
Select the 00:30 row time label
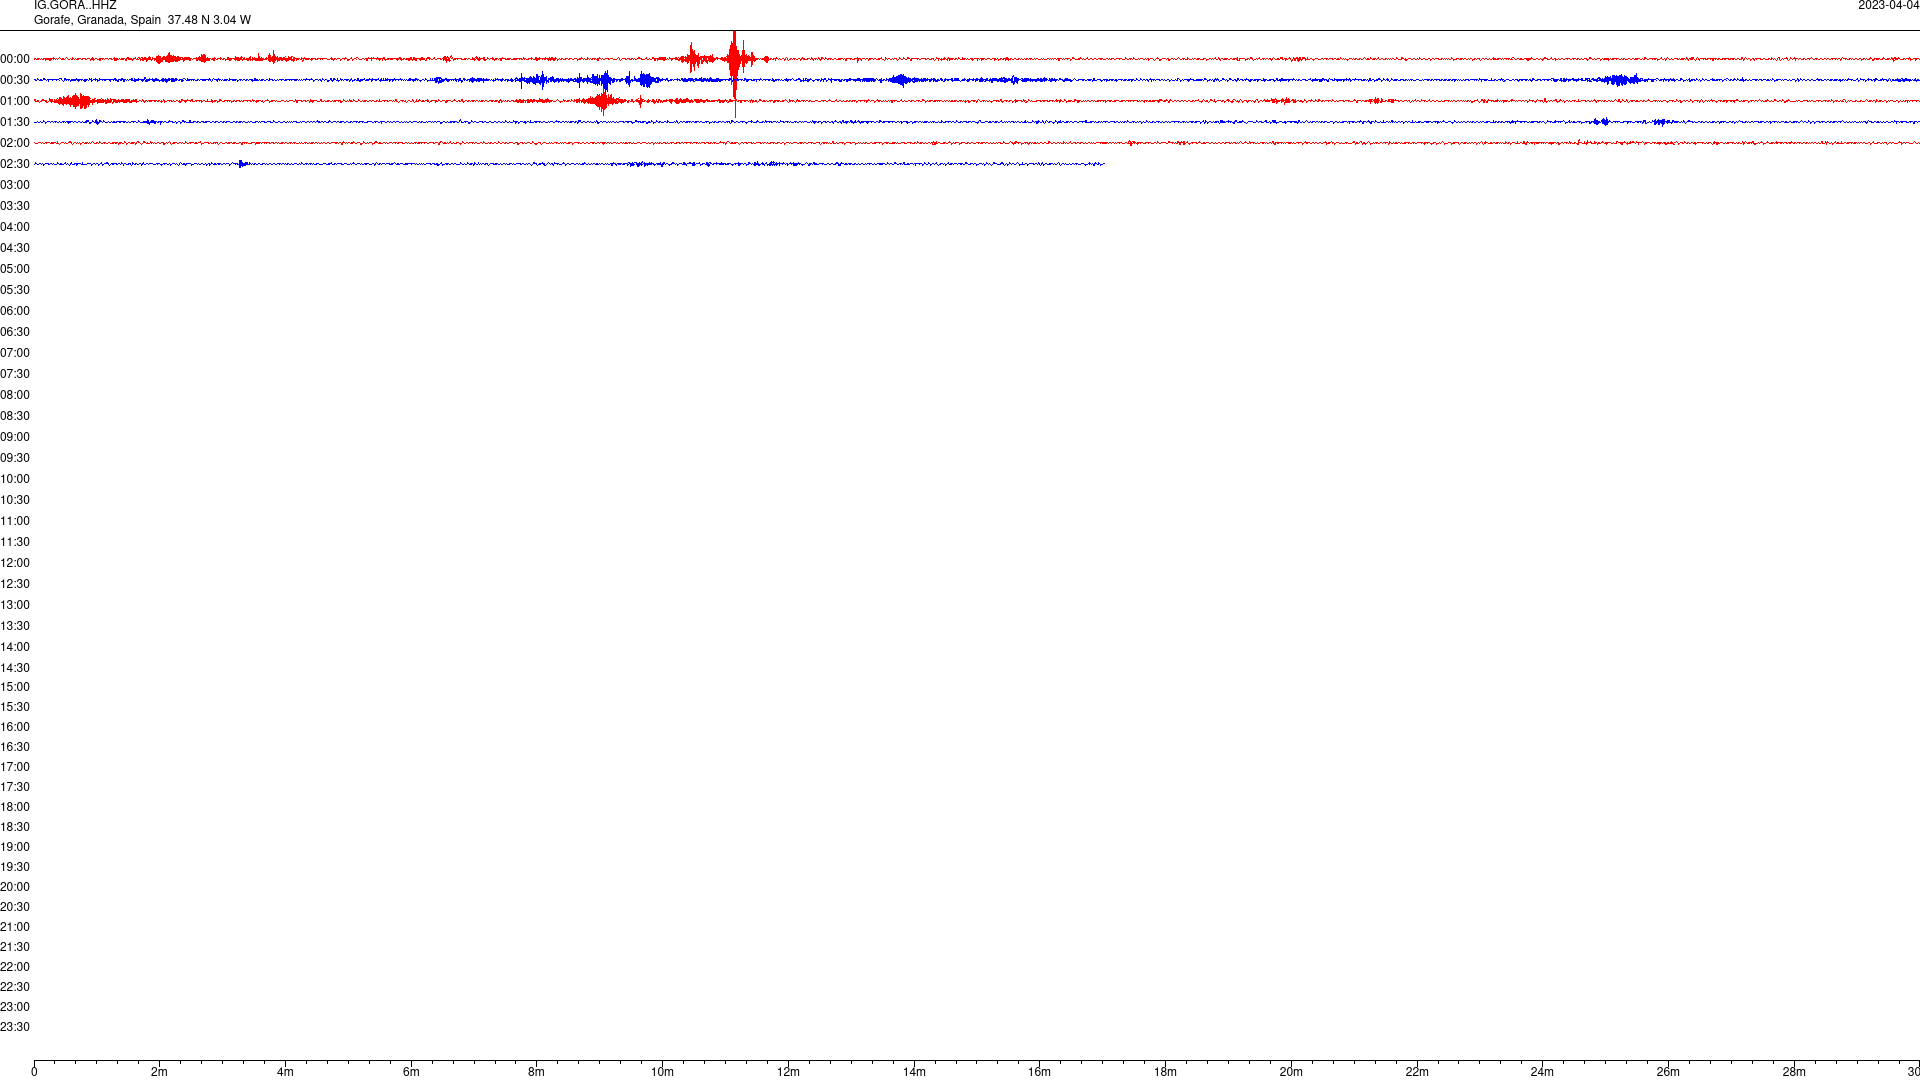pos(15,80)
